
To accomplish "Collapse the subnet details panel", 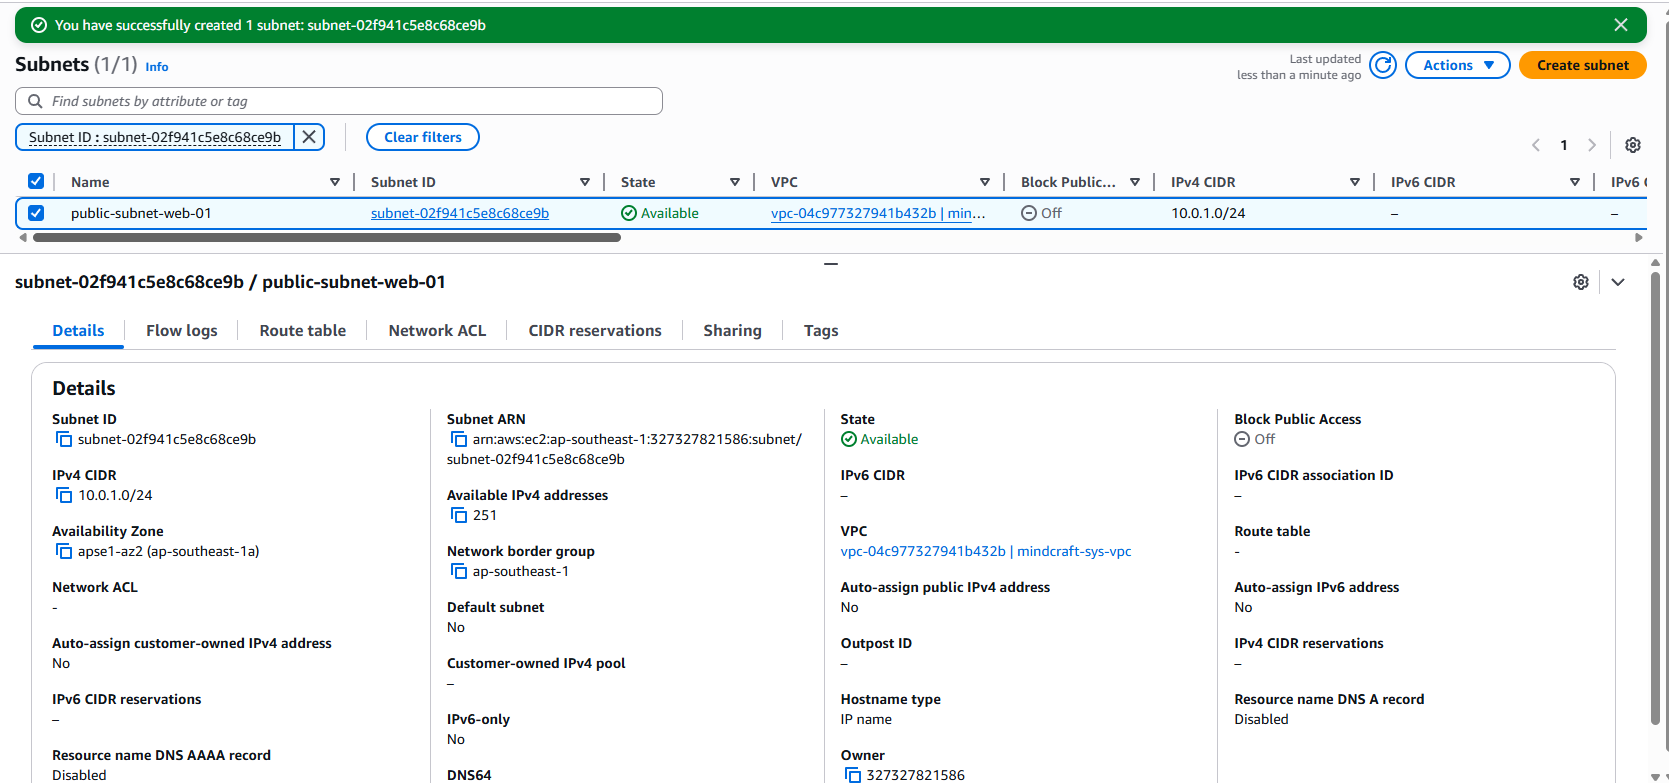I will pyautogui.click(x=1618, y=282).
